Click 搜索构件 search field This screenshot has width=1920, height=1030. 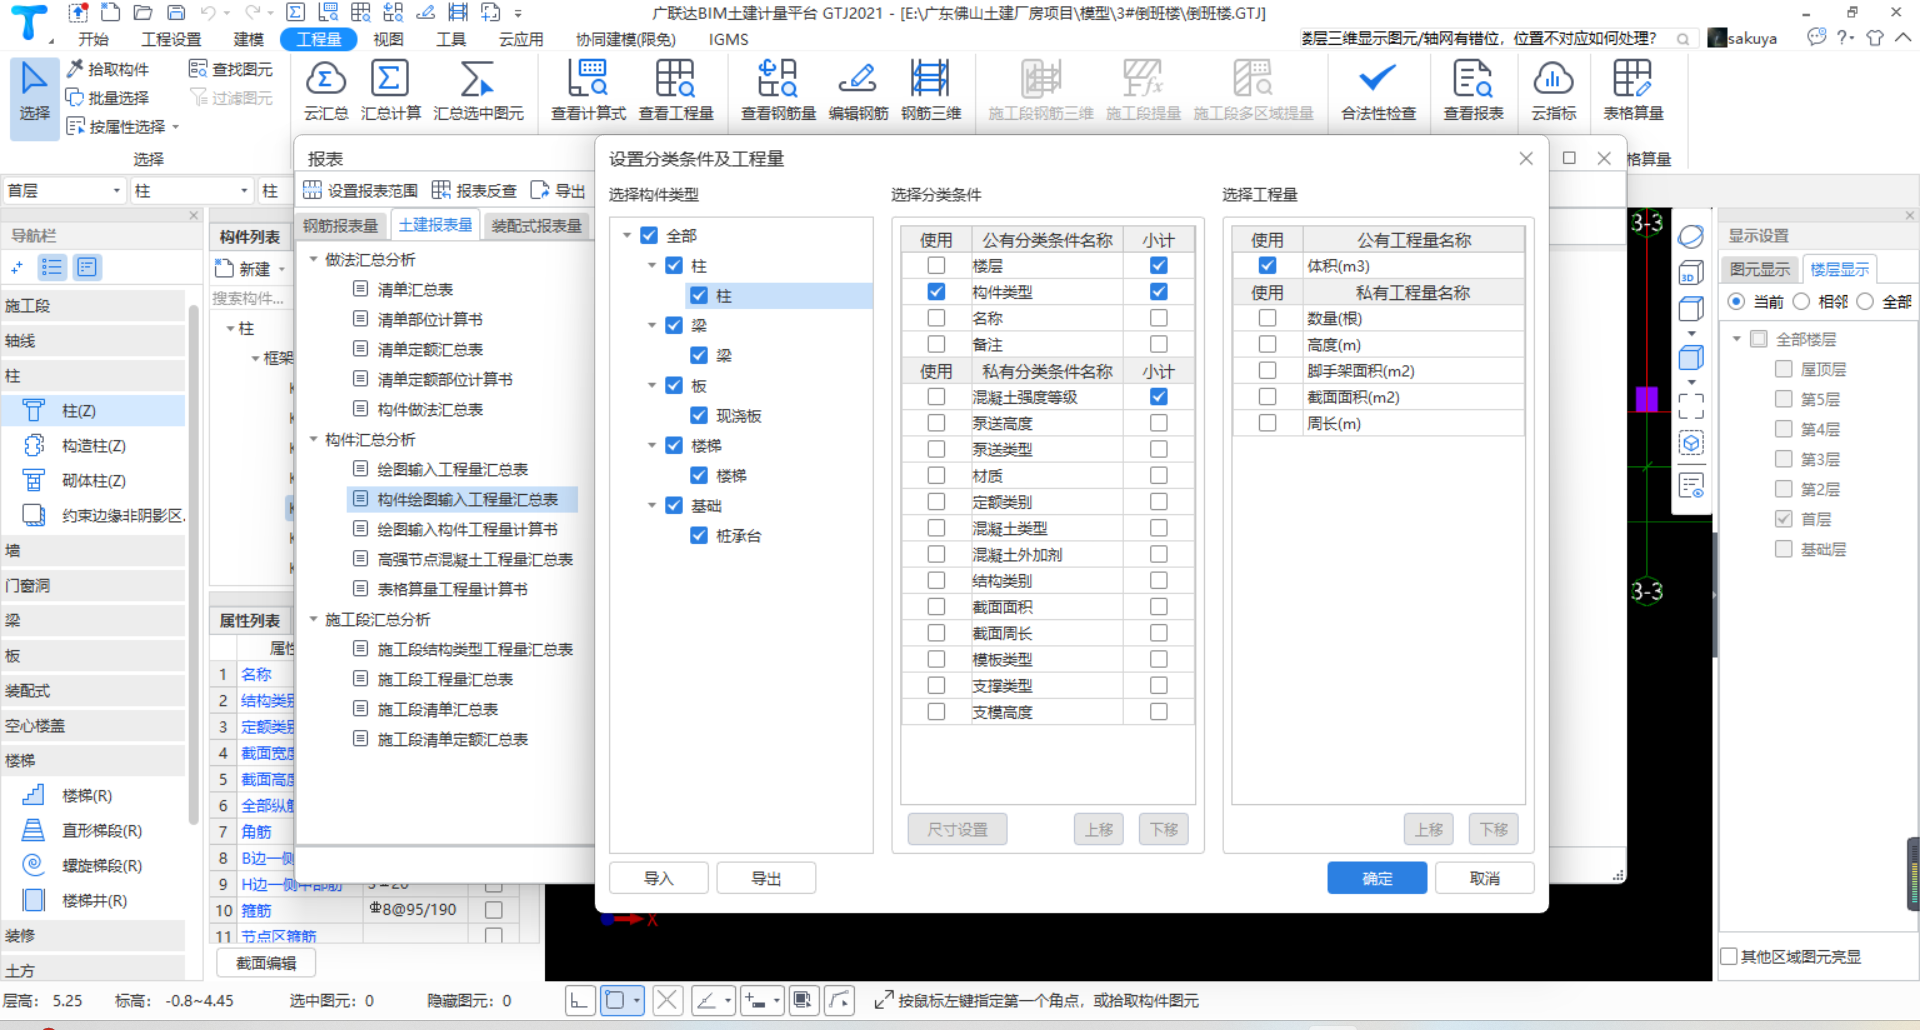[x=250, y=298]
